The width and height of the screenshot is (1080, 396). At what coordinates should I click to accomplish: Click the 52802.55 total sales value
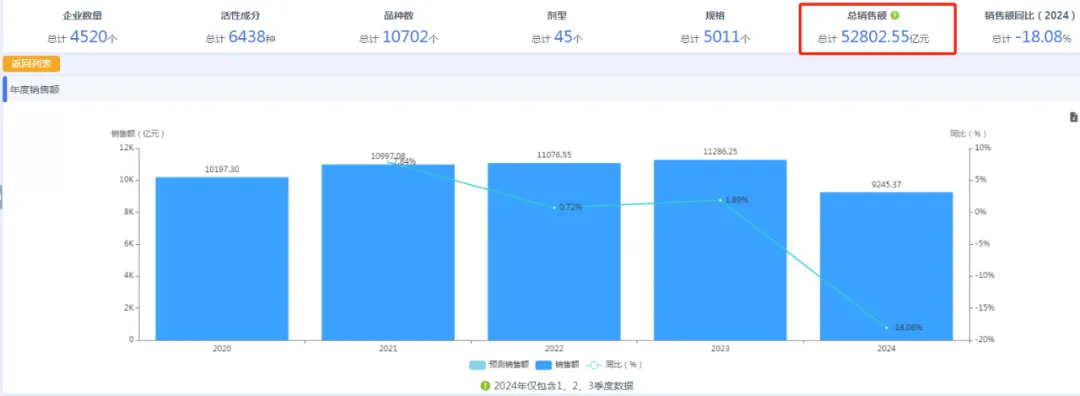point(875,37)
